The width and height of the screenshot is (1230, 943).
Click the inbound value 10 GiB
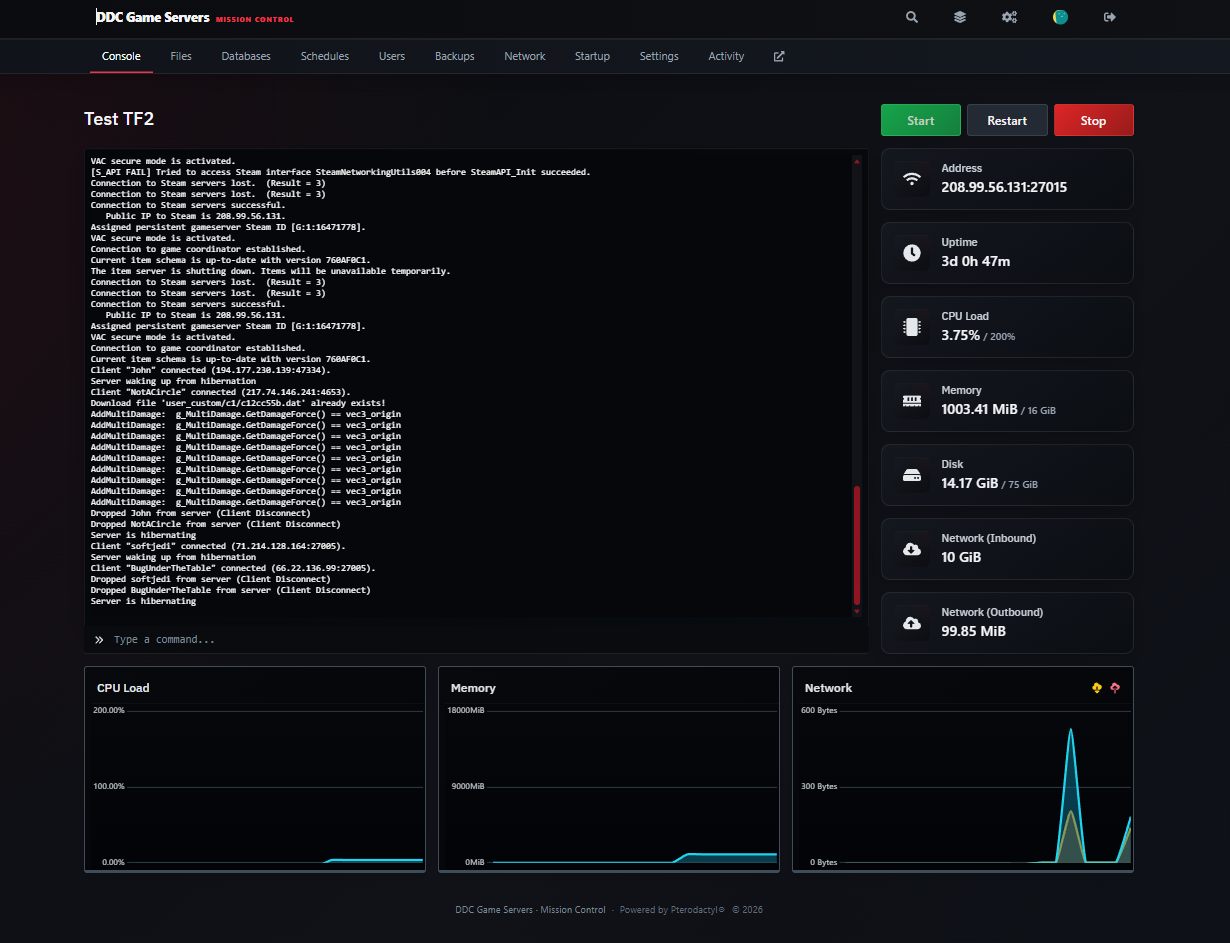pos(961,557)
